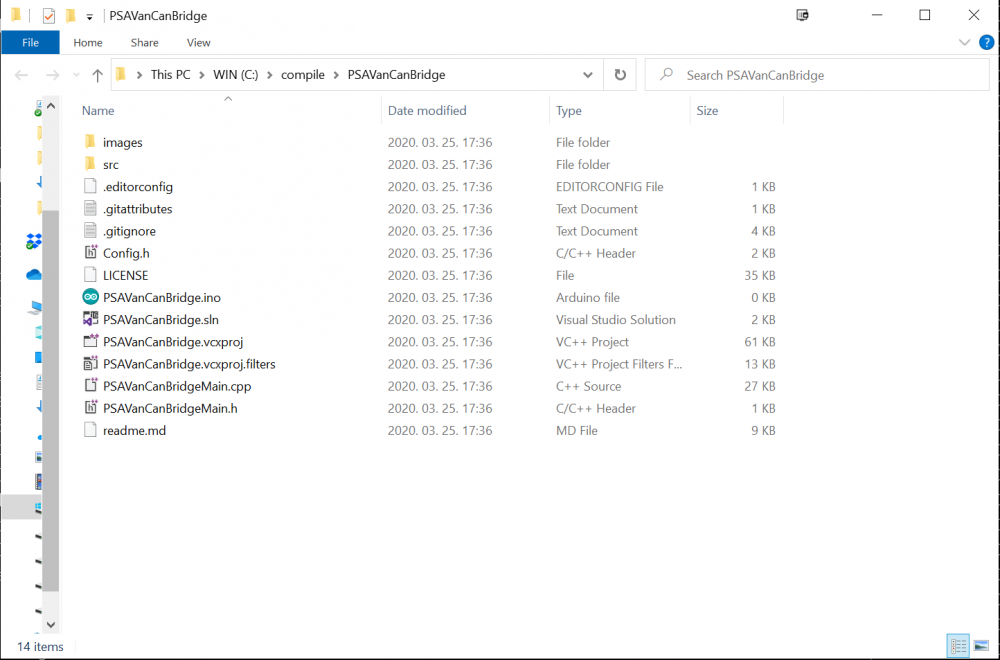Image resolution: width=1000 pixels, height=660 pixels.
Task: Expand the ribbon with the chevron
Action: (x=964, y=43)
